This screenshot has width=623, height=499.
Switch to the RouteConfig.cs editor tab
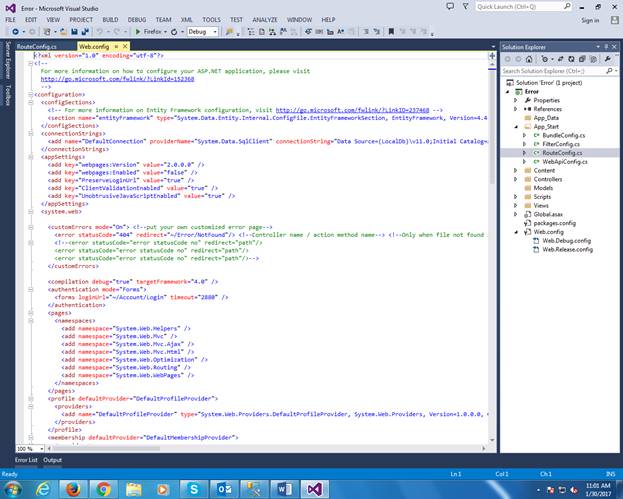[37, 46]
